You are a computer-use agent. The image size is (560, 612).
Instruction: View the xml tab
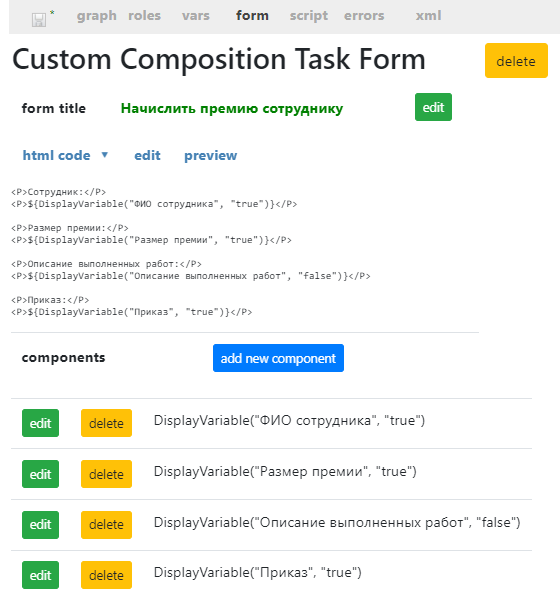tap(428, 16)
